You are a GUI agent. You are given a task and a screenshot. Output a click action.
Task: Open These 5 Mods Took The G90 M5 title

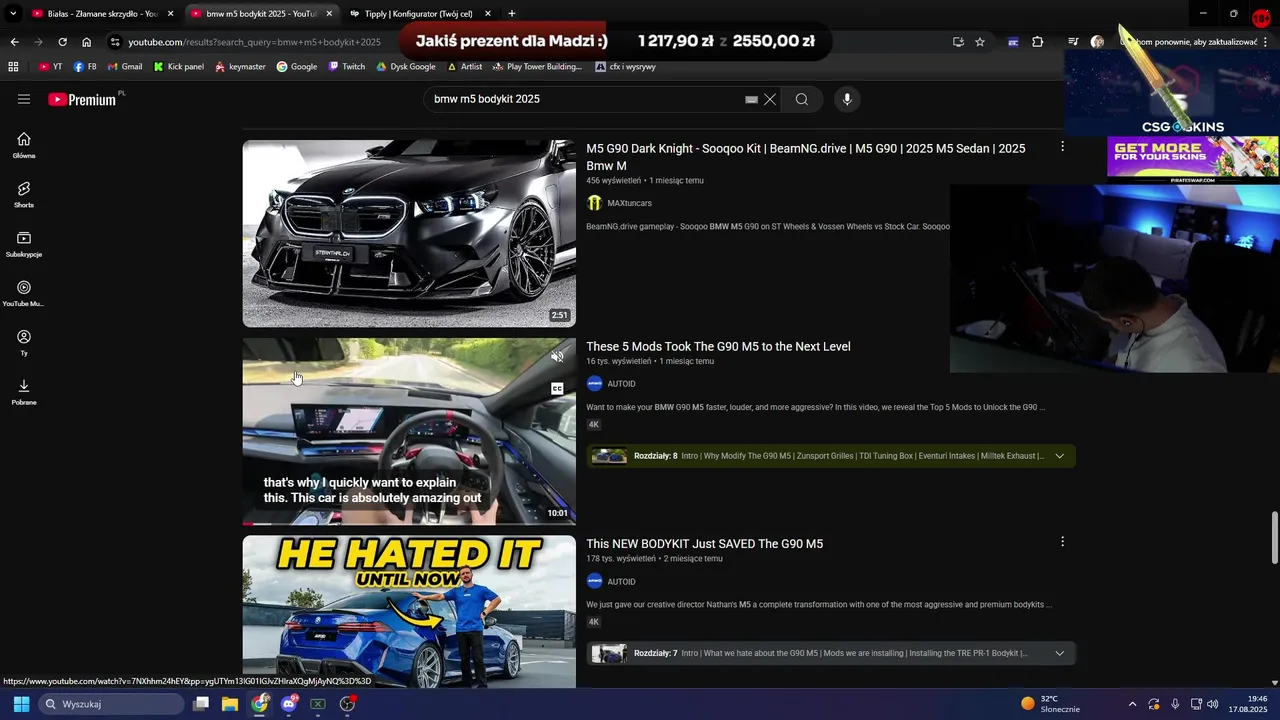[x=718, y=346]
